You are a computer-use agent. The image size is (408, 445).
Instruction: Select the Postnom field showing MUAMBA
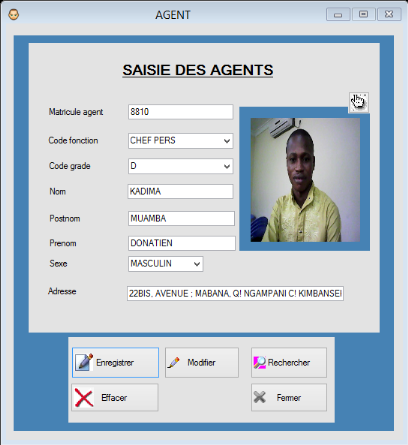(181, 218)
